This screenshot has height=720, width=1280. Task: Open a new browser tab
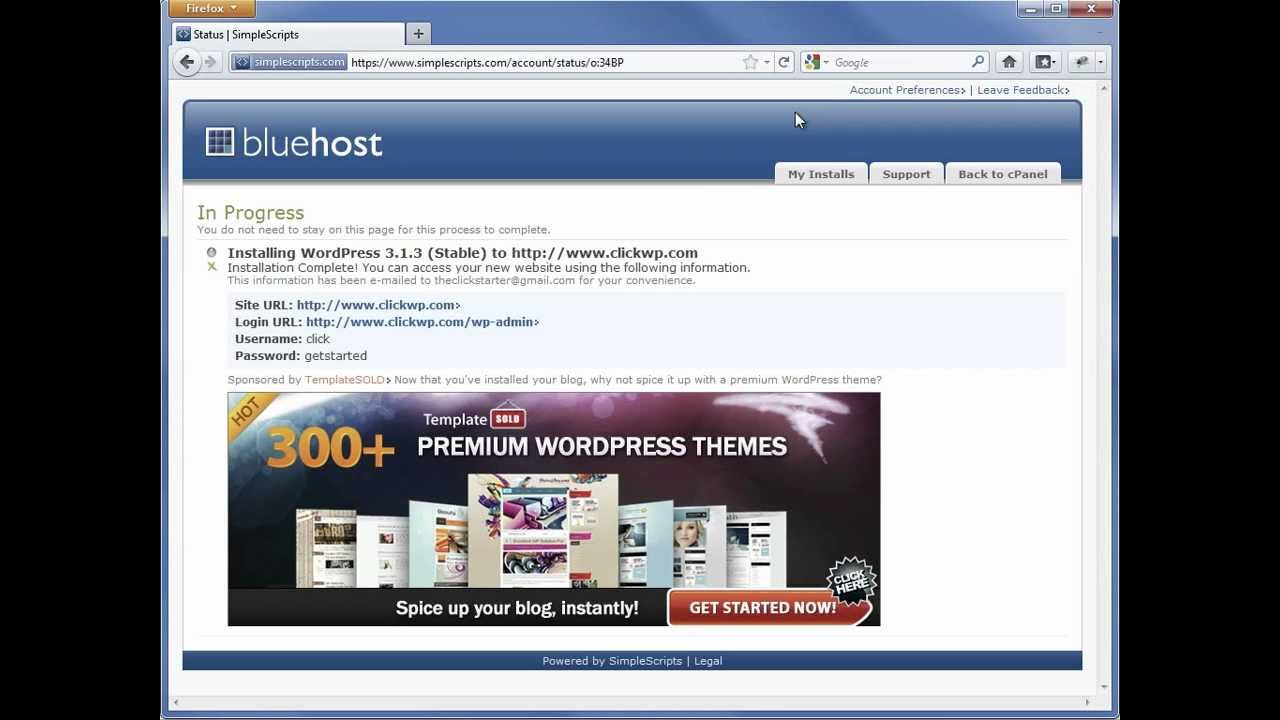[418, 34]
